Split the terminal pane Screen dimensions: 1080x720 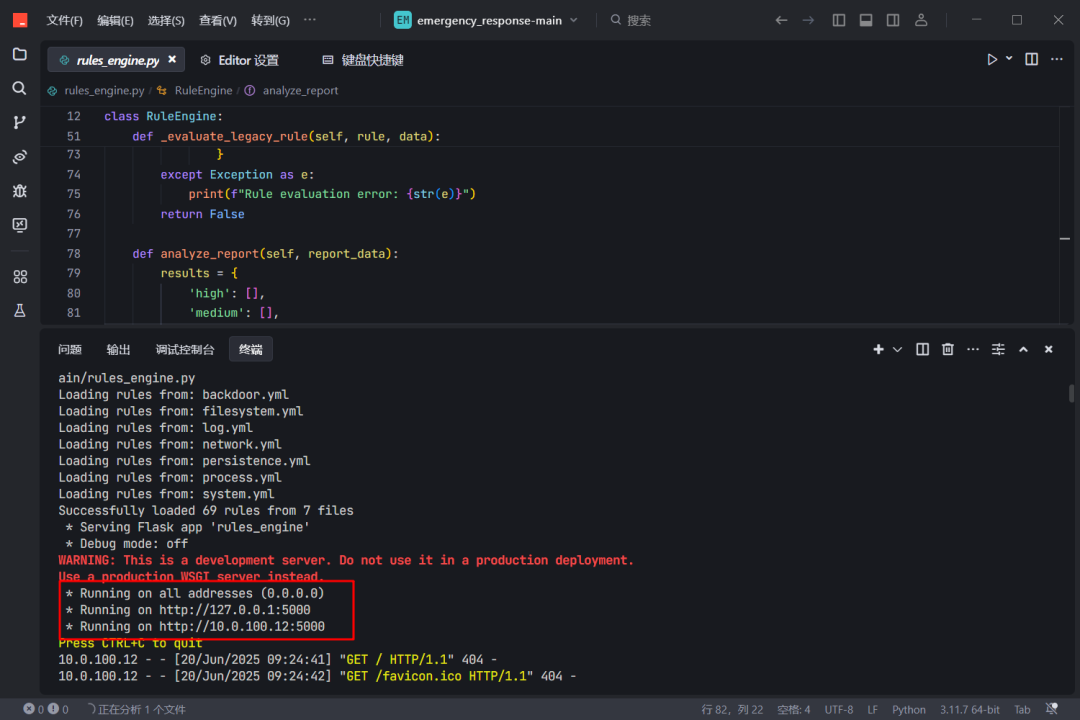click(923, 350)
